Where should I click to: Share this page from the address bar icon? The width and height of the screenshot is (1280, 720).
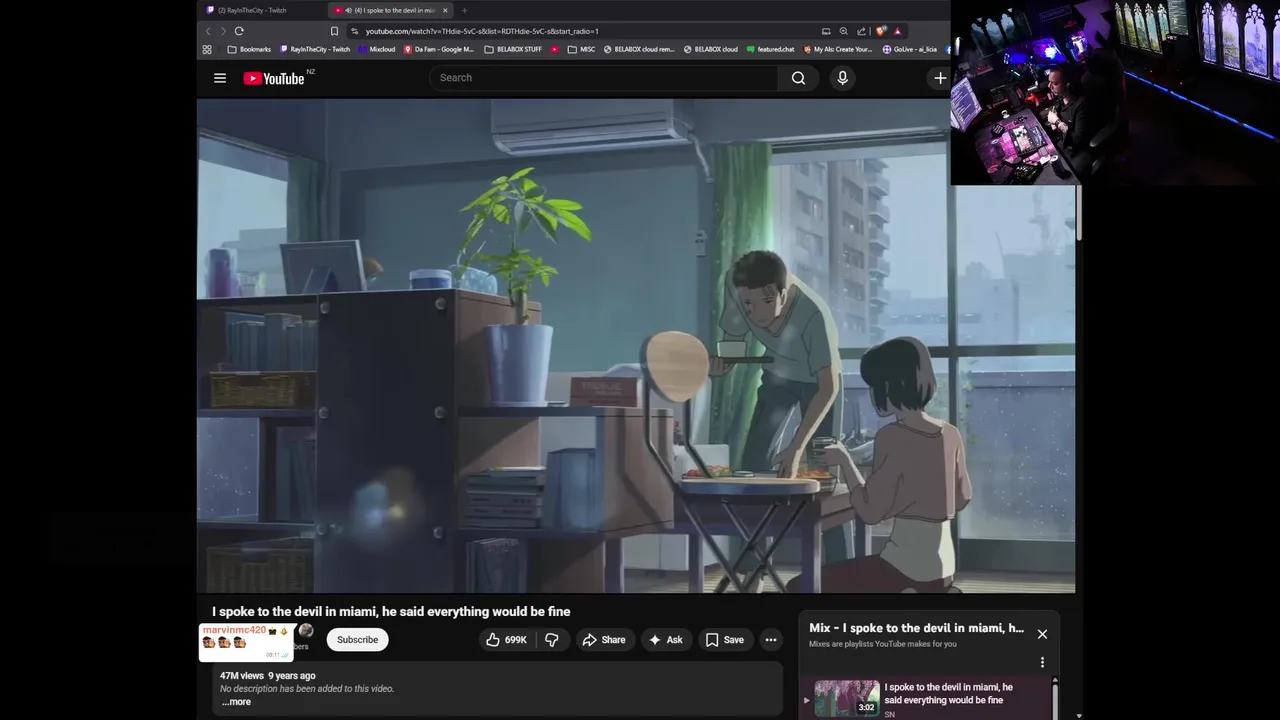coord(861,31)
